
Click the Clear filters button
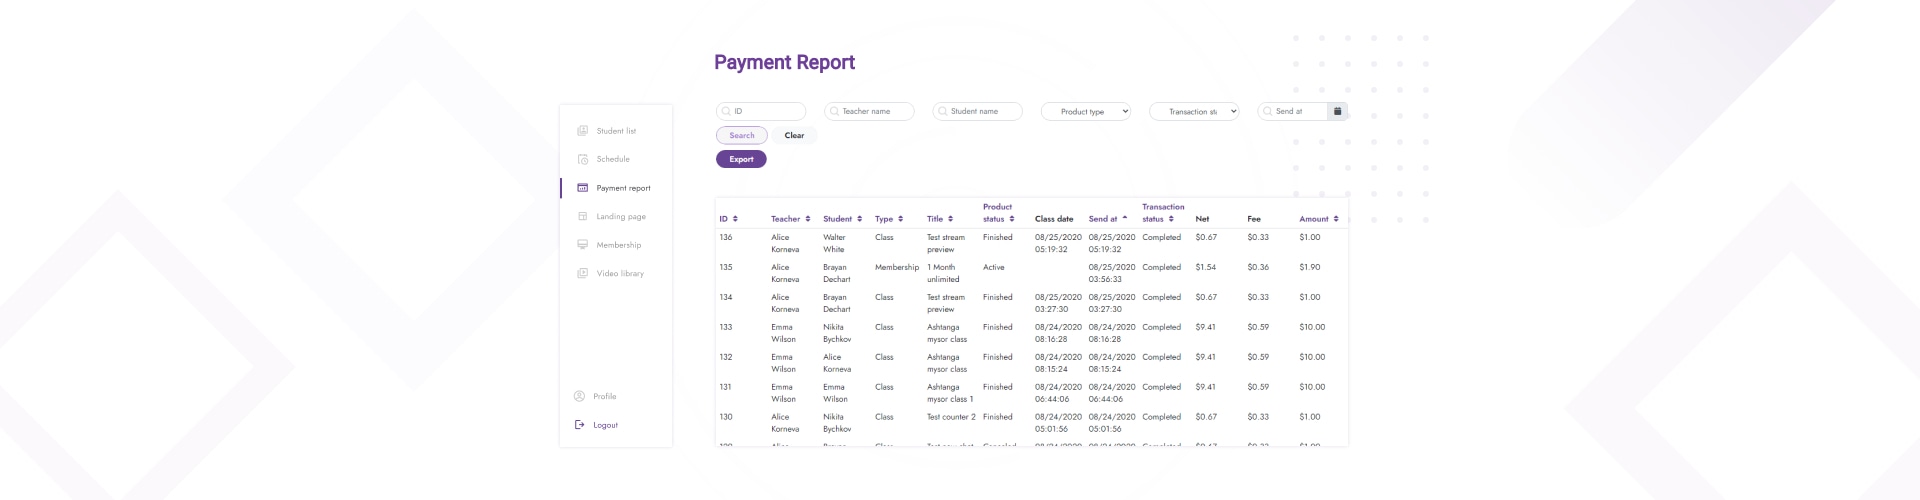[x=794, y=135]
